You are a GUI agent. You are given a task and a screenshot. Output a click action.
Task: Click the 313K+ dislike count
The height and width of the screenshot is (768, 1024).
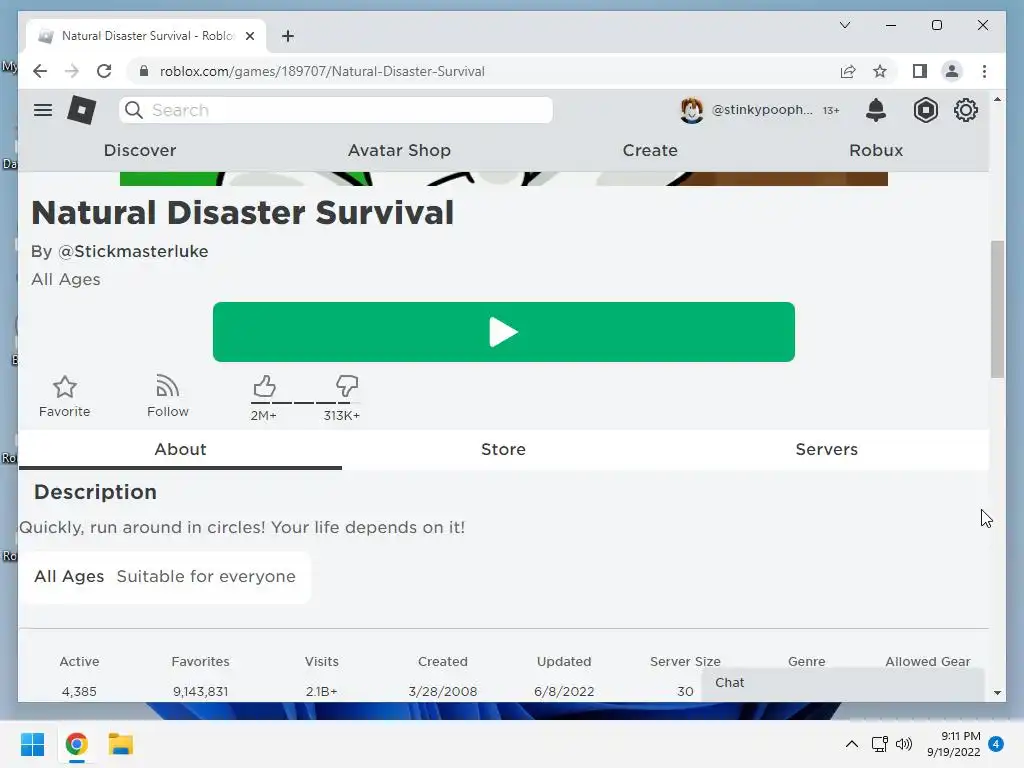(342, 415)
